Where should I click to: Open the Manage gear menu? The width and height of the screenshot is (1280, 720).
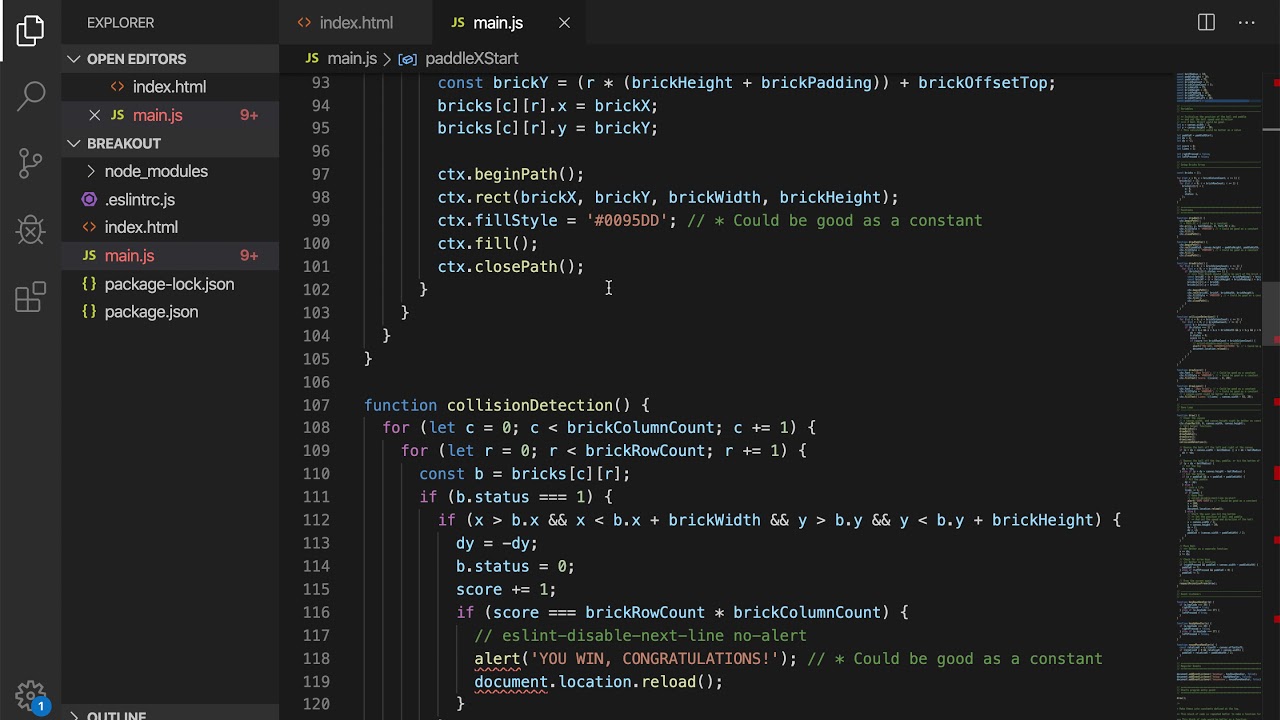click(x=31, y=696)
